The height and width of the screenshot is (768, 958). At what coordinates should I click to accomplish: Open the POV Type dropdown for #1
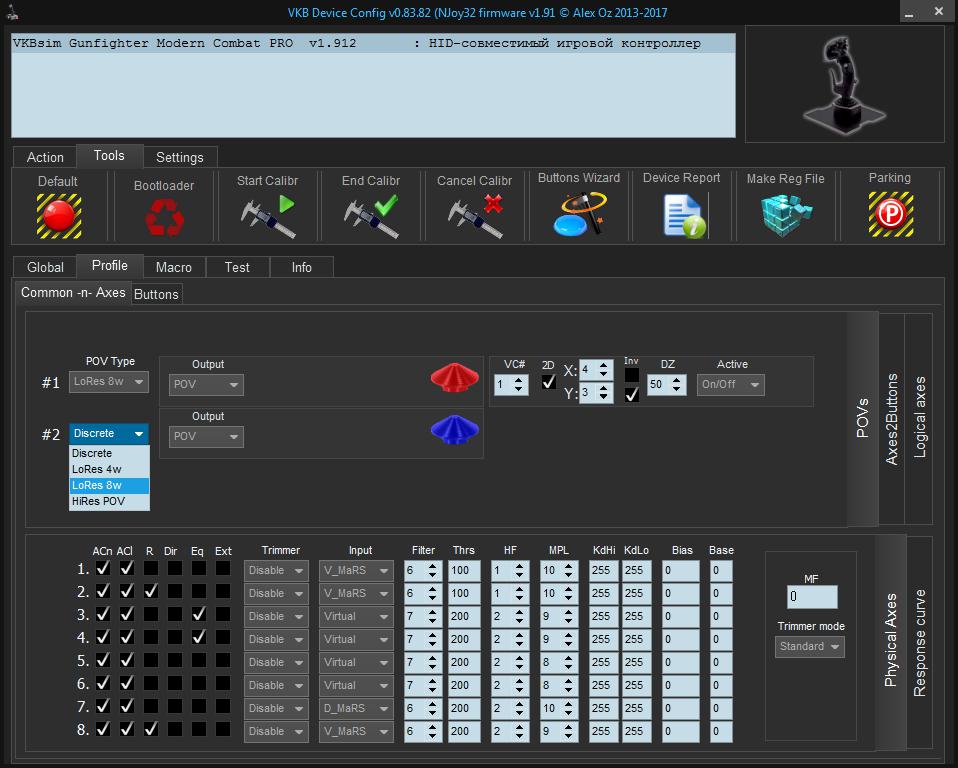click(x=109, y=382)
